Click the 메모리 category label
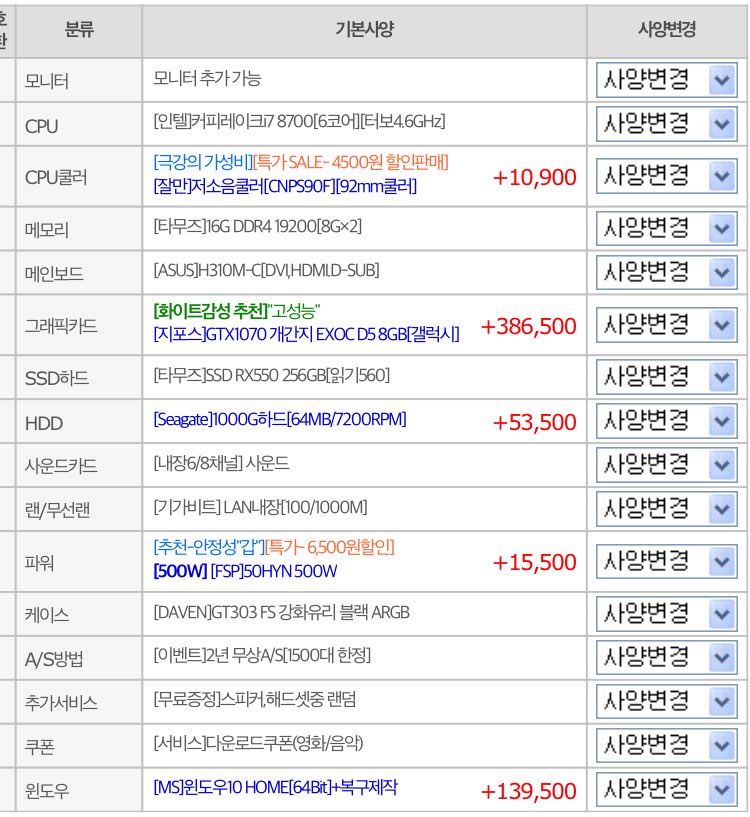The width and height of the screenshot is (750, 817). pyautogui.click(x=47, y=230)
